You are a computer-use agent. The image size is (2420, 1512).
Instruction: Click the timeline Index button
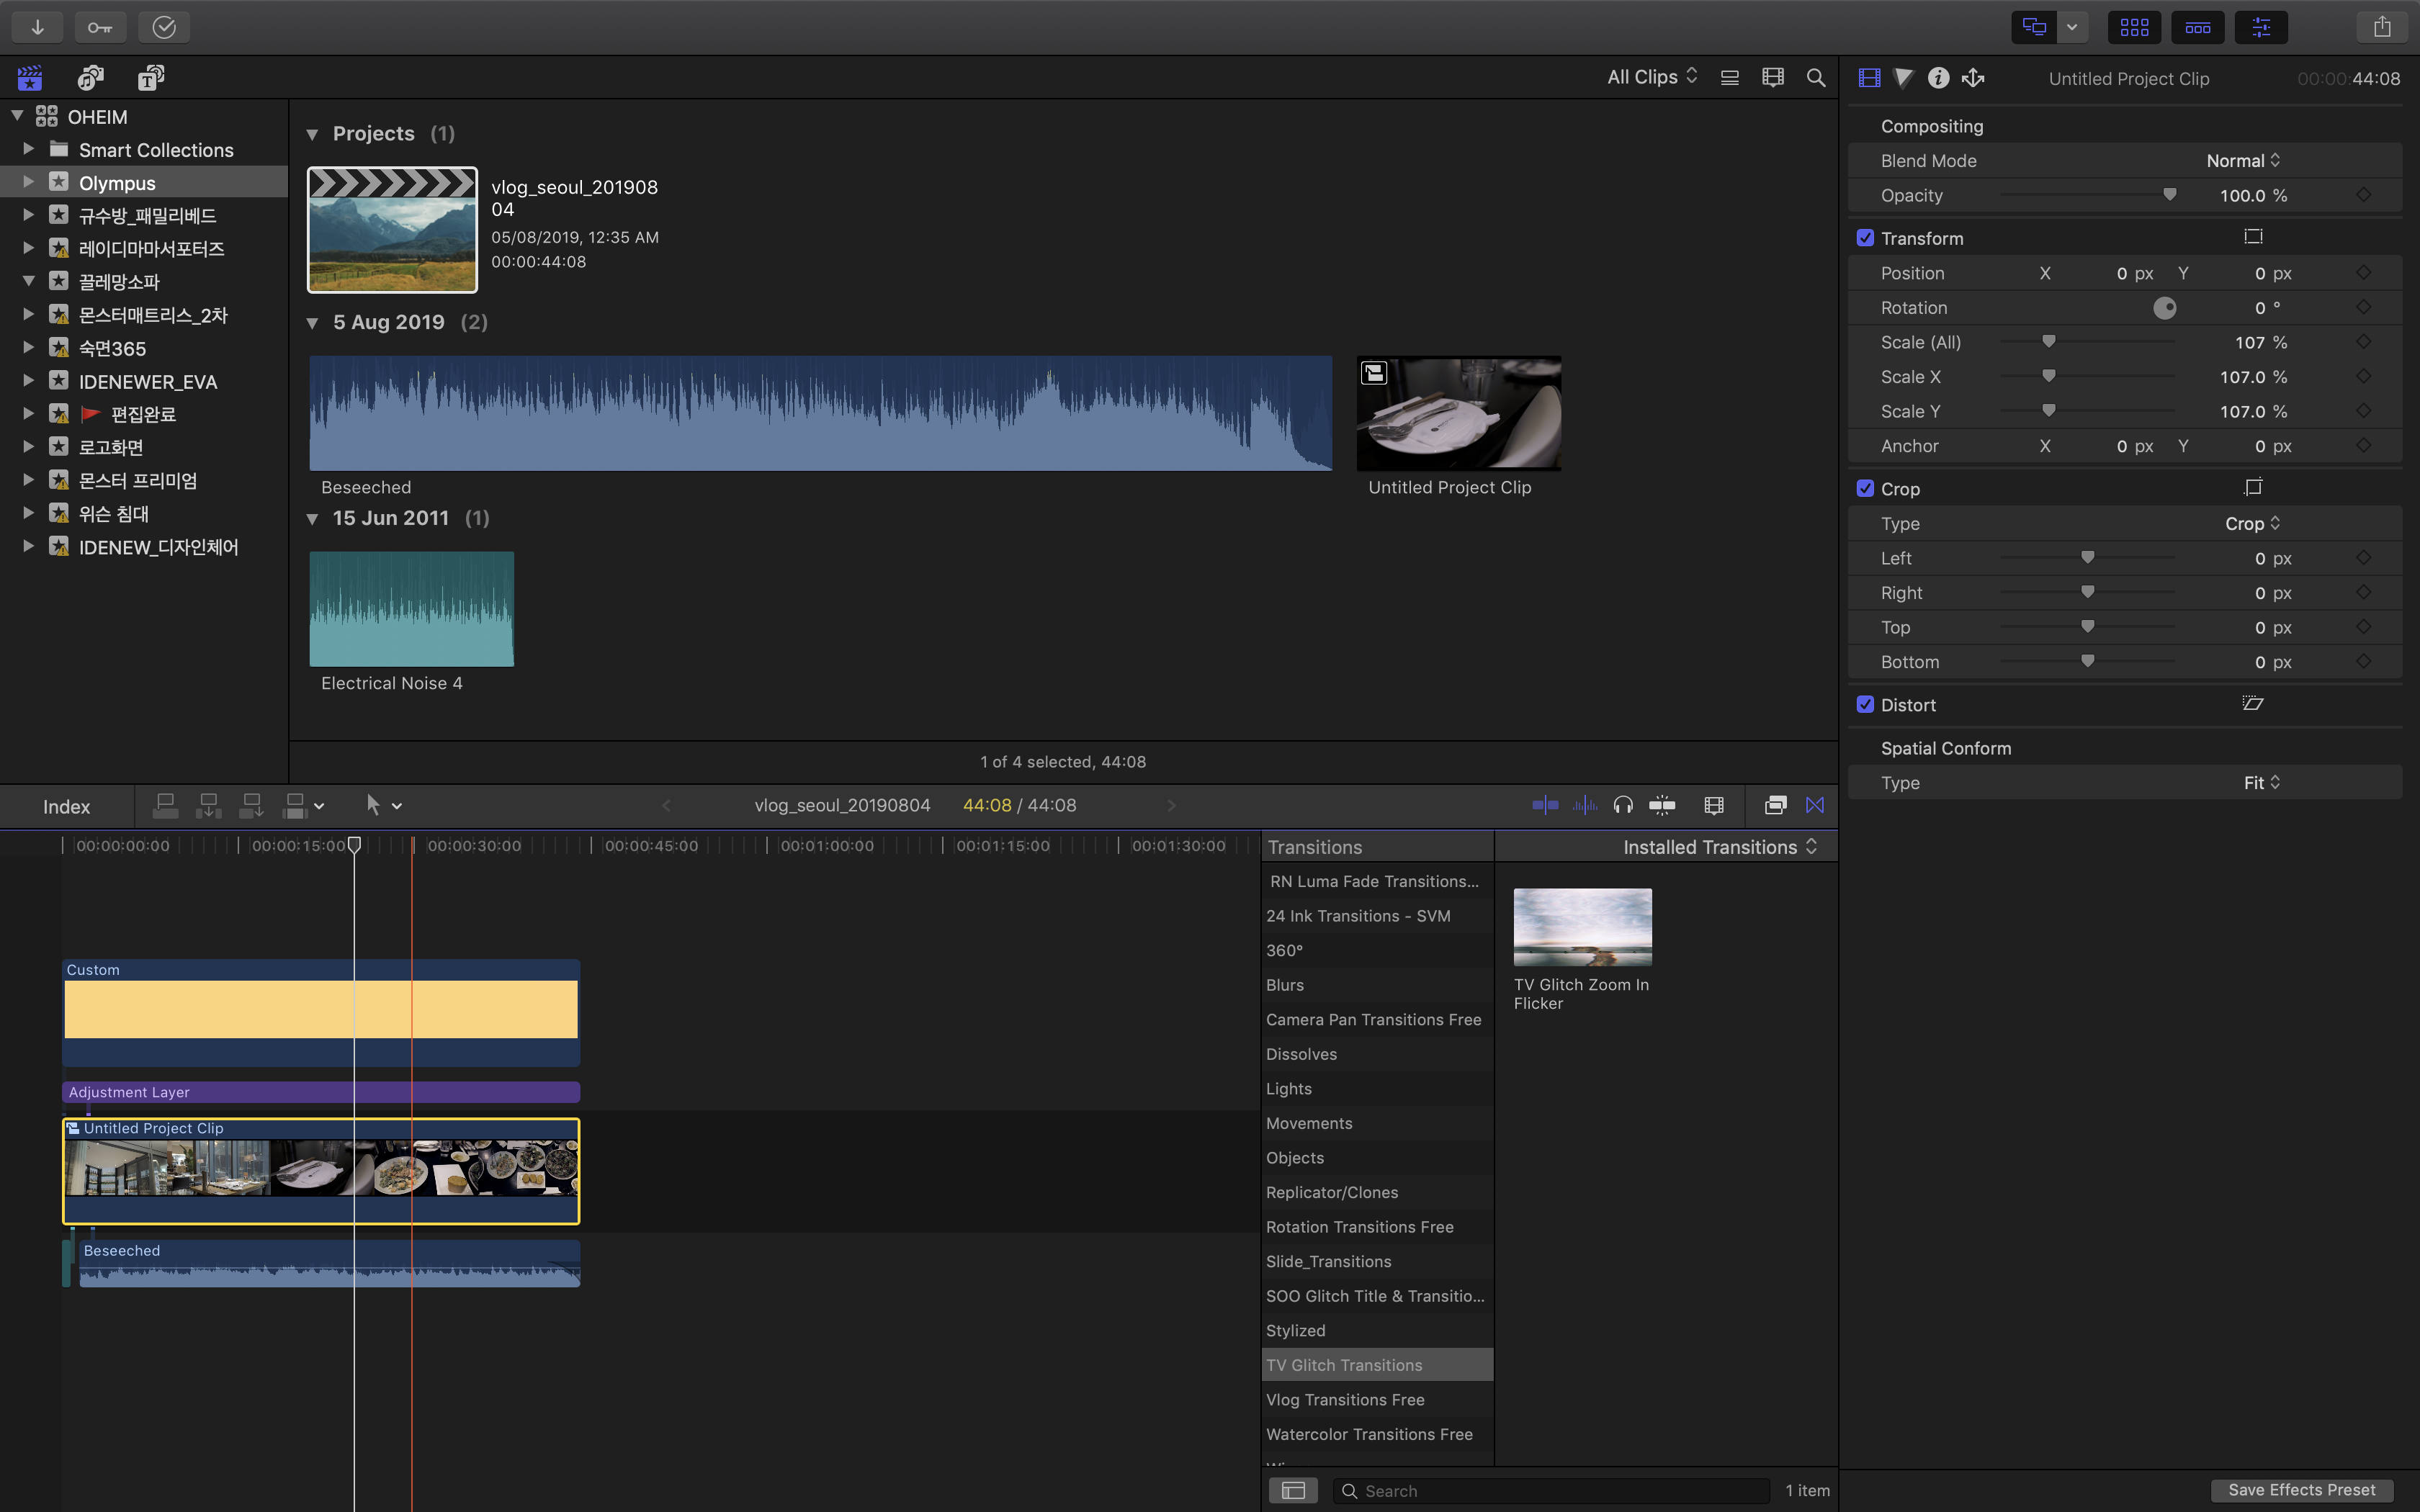click(x=66, y=806)
